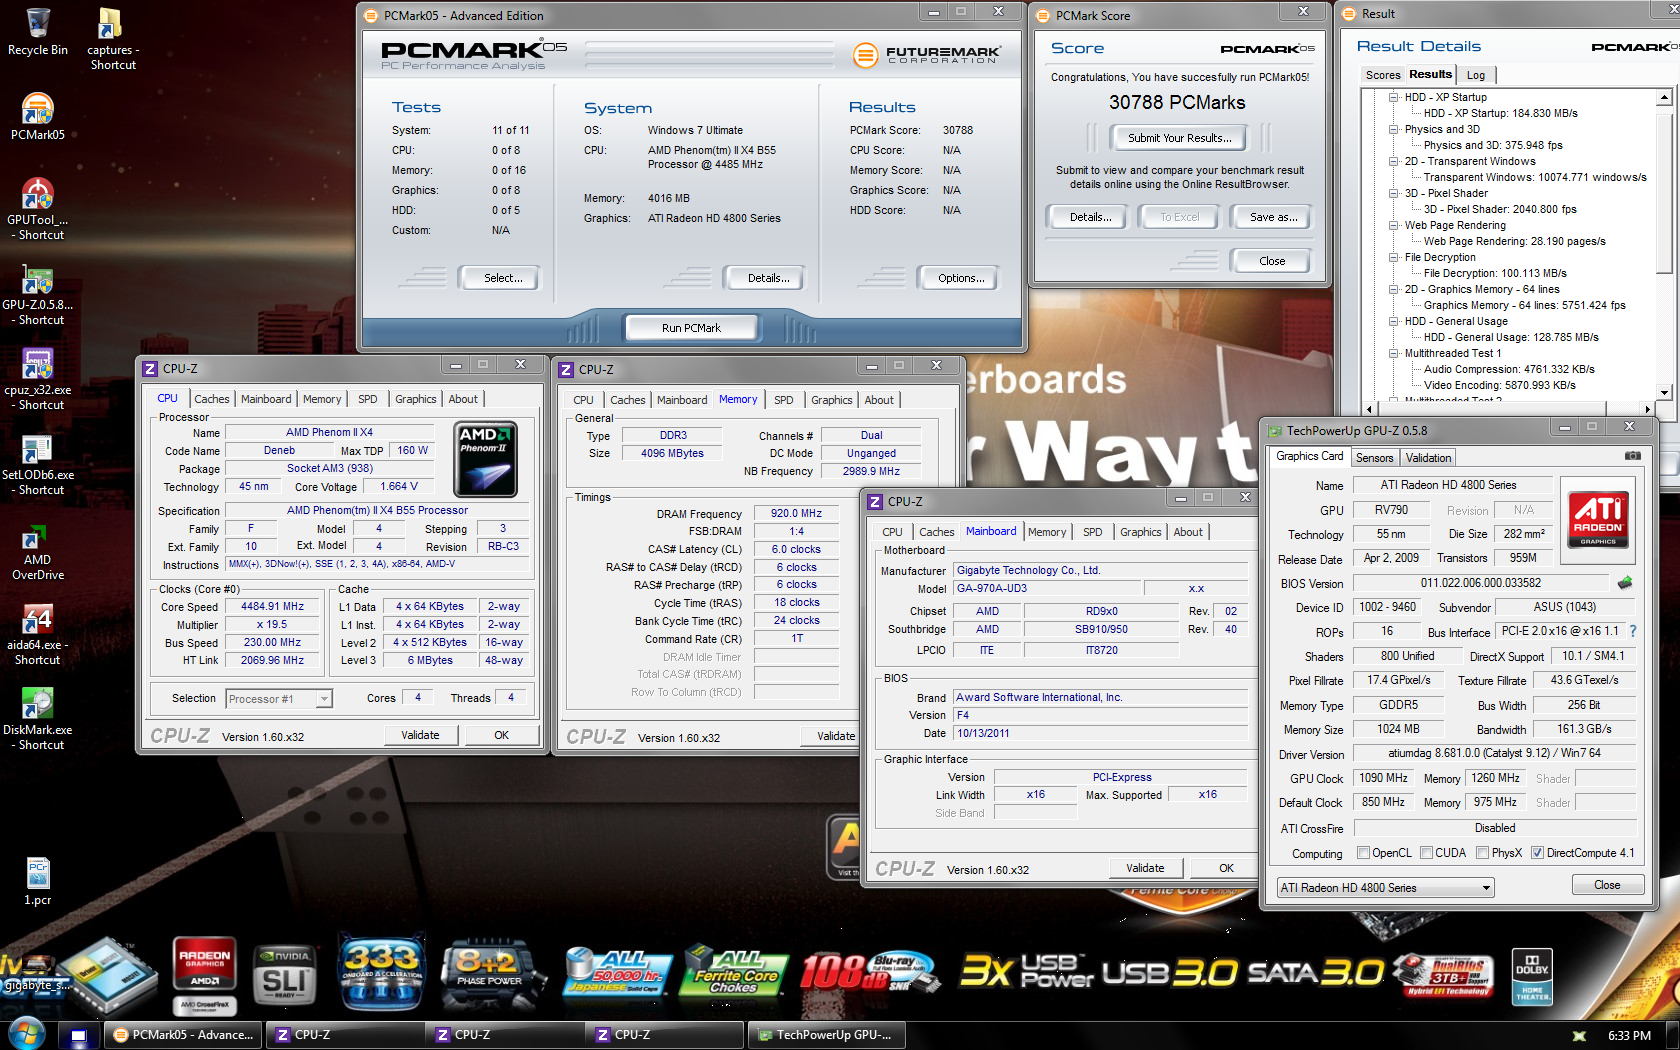1680x1050 pixels.
Task: Switch to Validation tab in GPU-Z
Action: (1428, 458)
